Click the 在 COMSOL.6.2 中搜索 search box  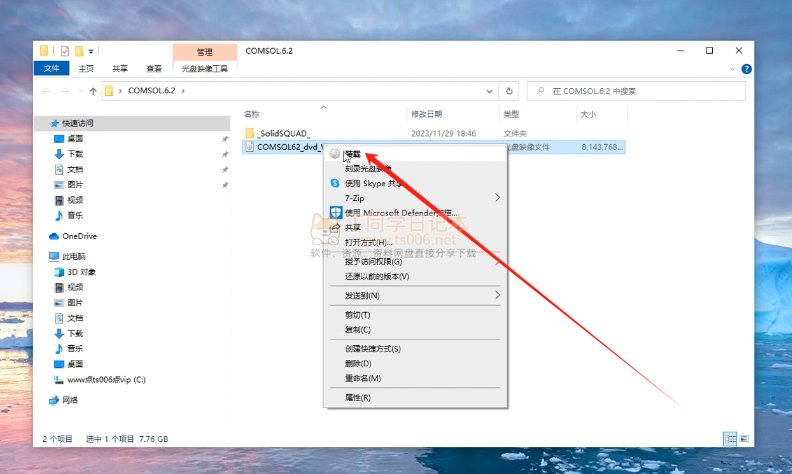point(636,91)
